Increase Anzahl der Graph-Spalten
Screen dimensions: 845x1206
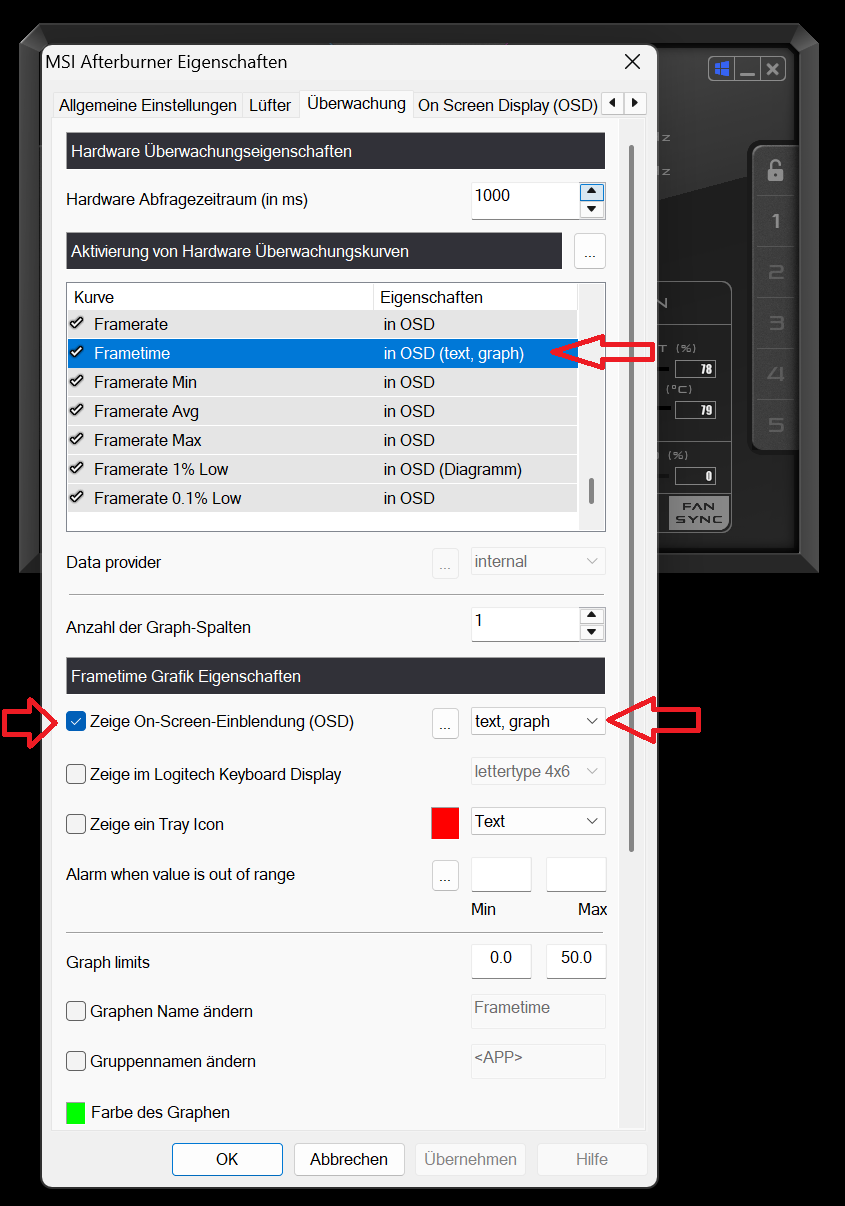[592, 616]
